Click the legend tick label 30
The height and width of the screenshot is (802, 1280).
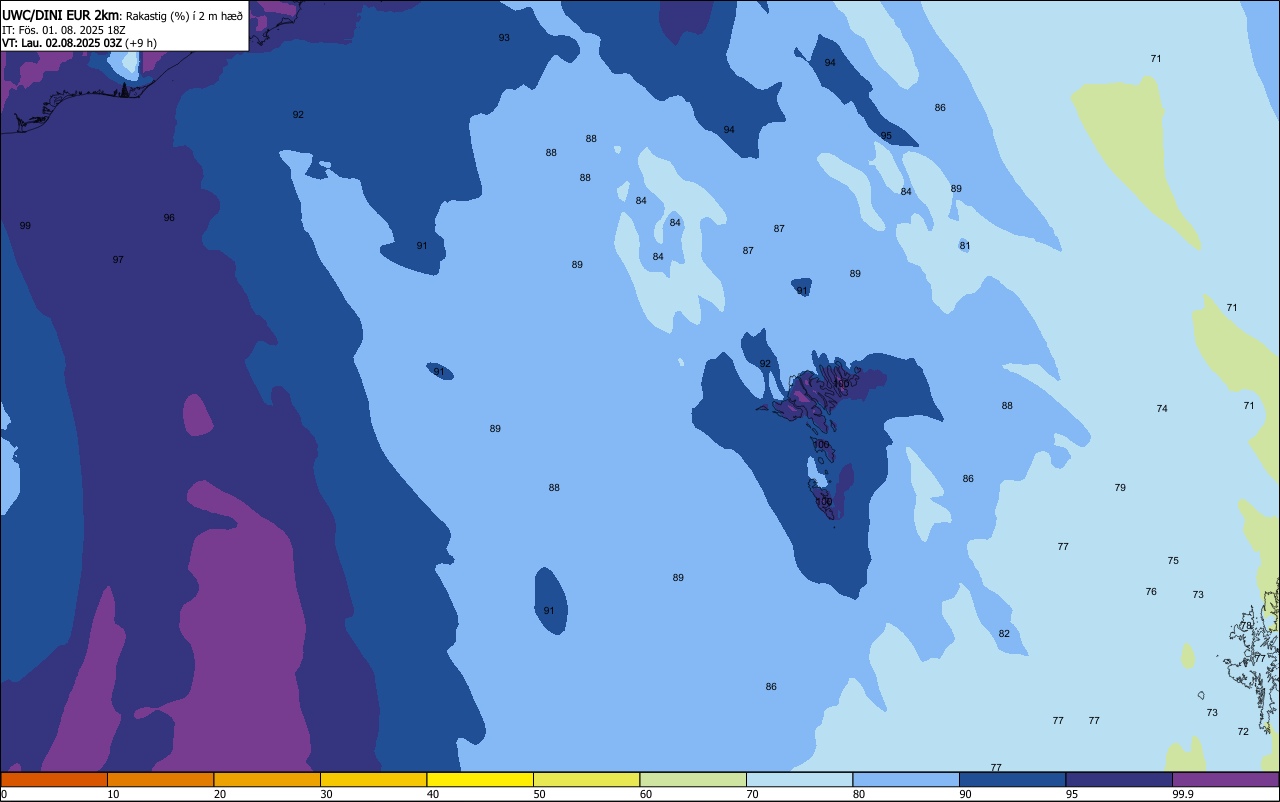326,794
